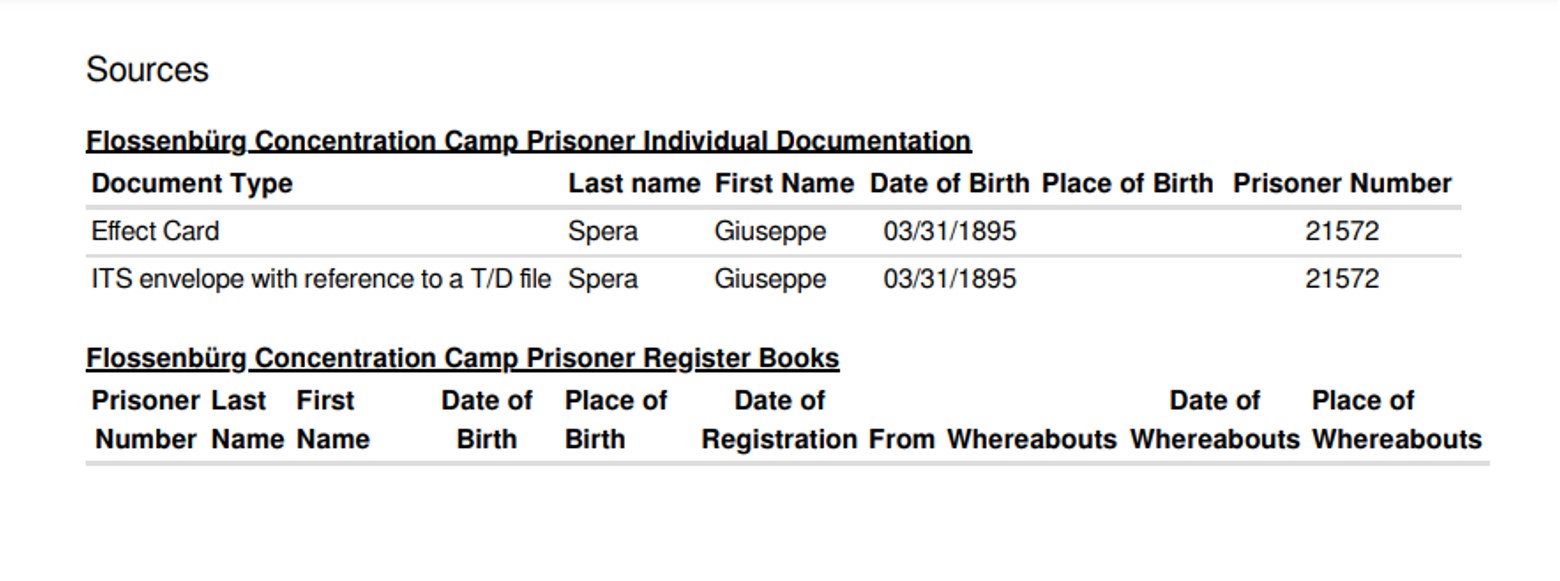Viewport: 1560px width, 581px height.
Task: Click the Sources heading
Action: [x=147, y=70]
